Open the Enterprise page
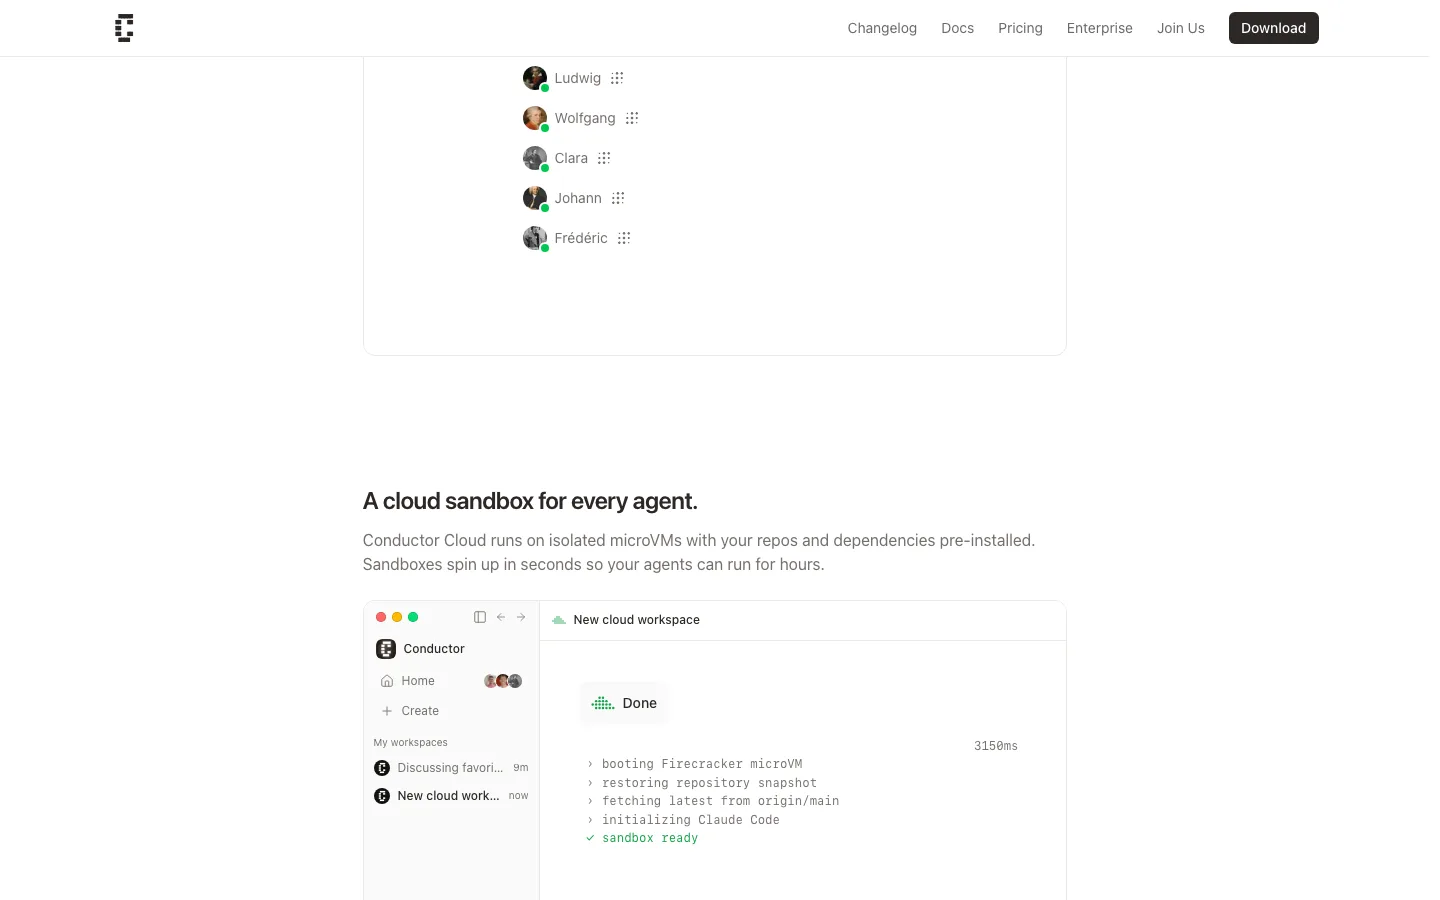 click(1099, 28)
